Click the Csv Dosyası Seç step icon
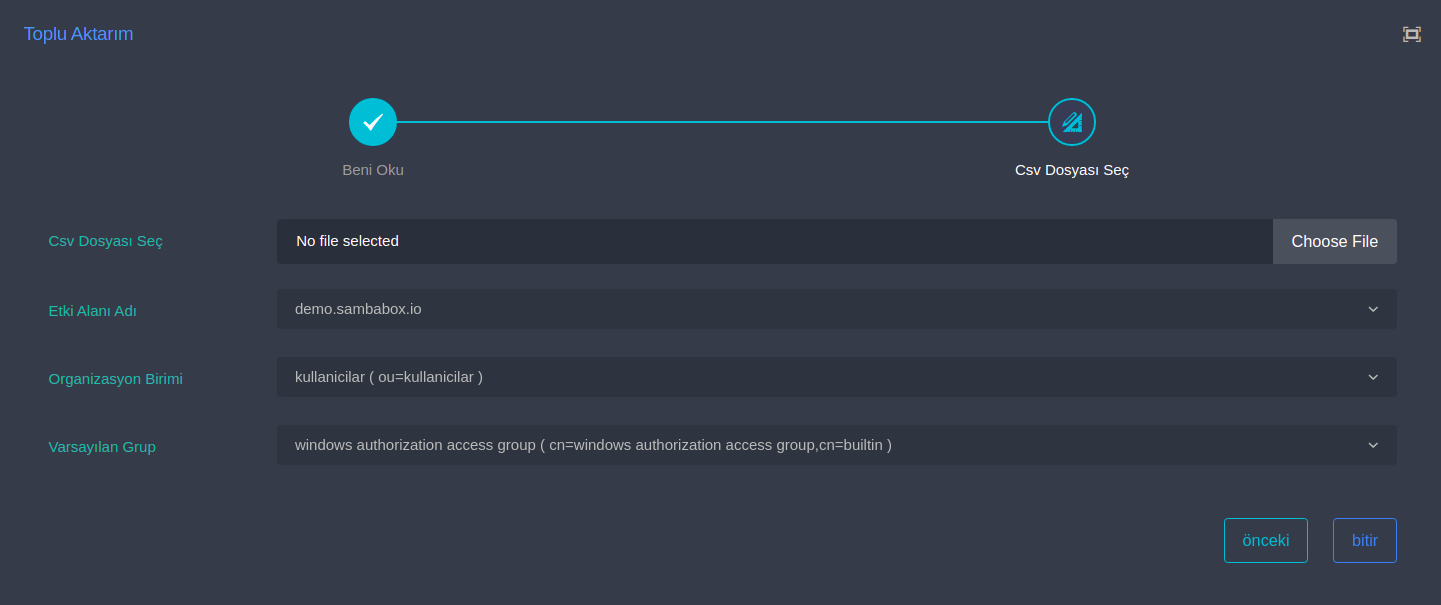The width and height of the screenshot is (1441, 605). pyautogui.click(x=1071, y=122)
